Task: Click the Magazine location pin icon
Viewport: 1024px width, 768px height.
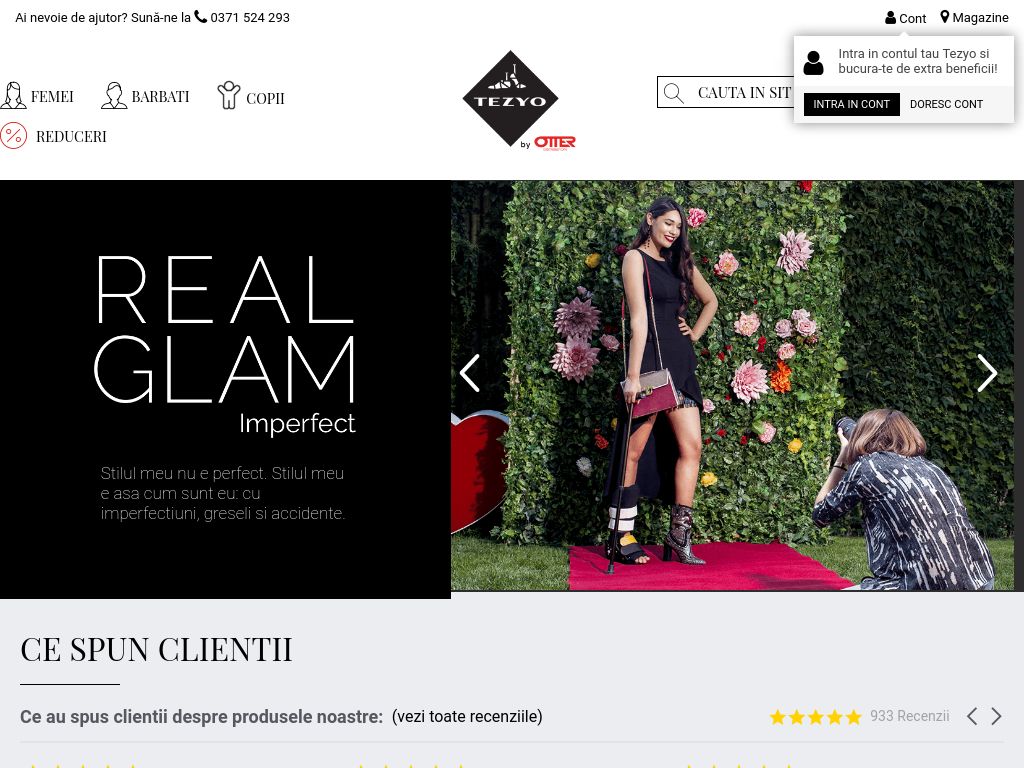Action: (944, 17)
